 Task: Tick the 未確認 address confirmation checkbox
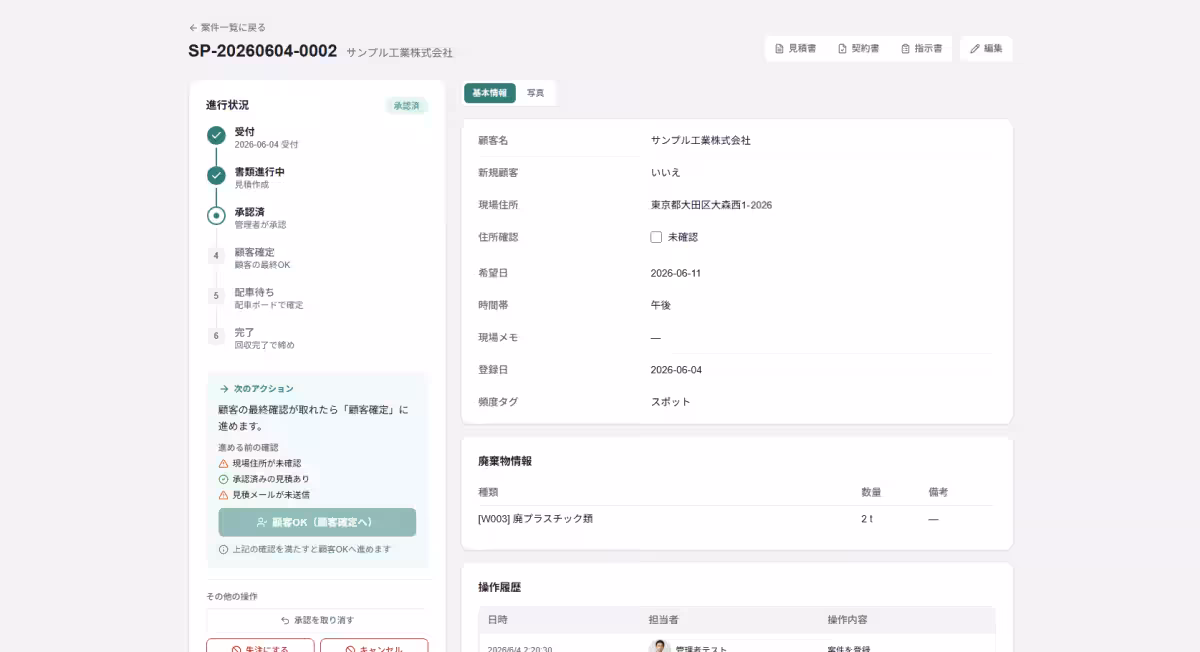click(x=656, y=237)
